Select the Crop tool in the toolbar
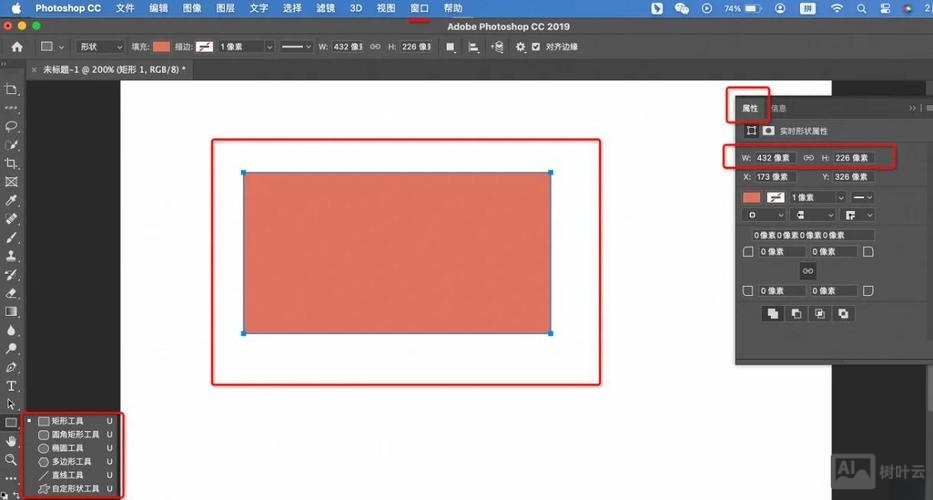Image resolution: width=933 pixels, height=500 pixels. tap(12, 163)
